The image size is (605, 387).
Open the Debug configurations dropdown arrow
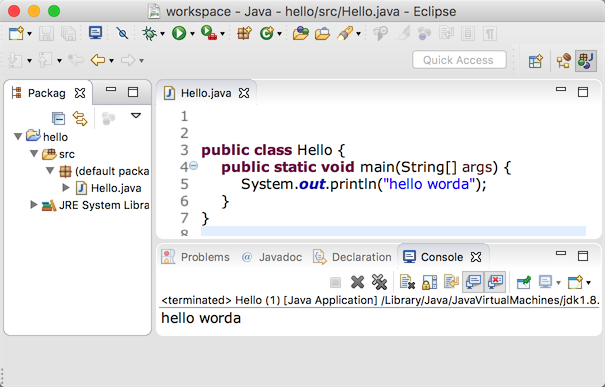coord(162,34)
